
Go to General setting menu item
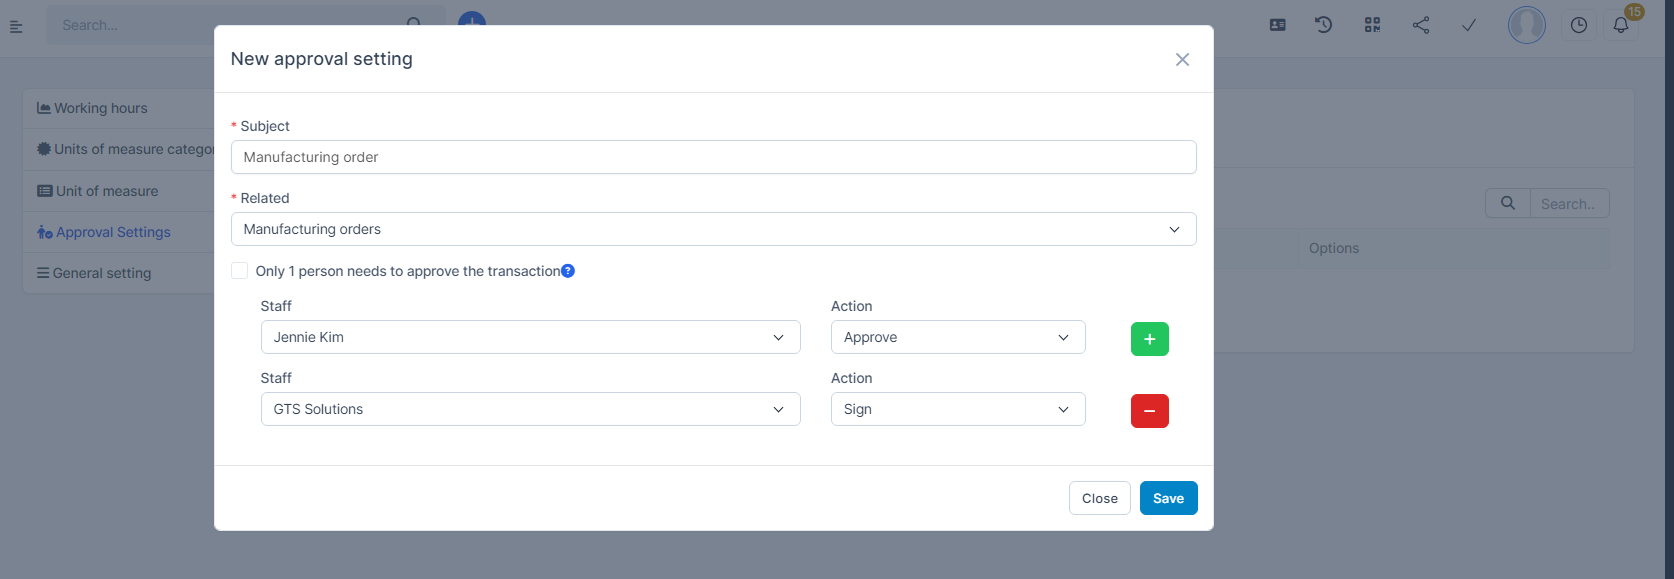[x=101, y=273]
